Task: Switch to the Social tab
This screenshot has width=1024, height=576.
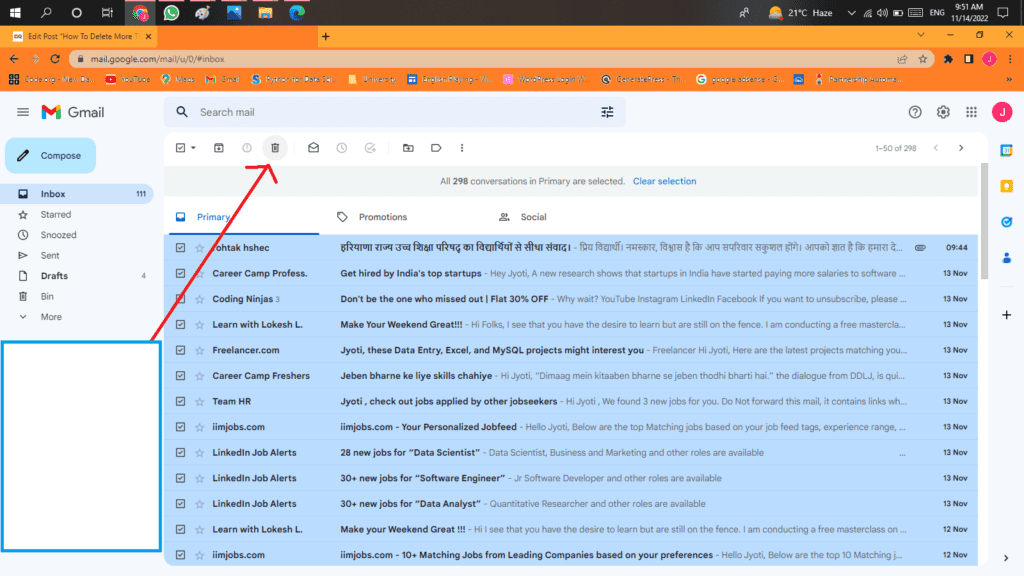Action: coord(523,217)
